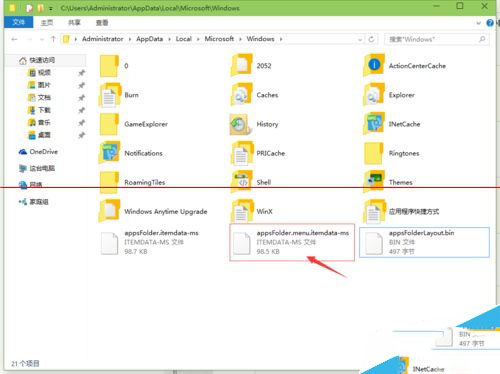The height and width of the screenshot is (374, 500).
Task: Open the recent locations dropdown arrow
Action: pyautogui.click(x=42, y=39)
